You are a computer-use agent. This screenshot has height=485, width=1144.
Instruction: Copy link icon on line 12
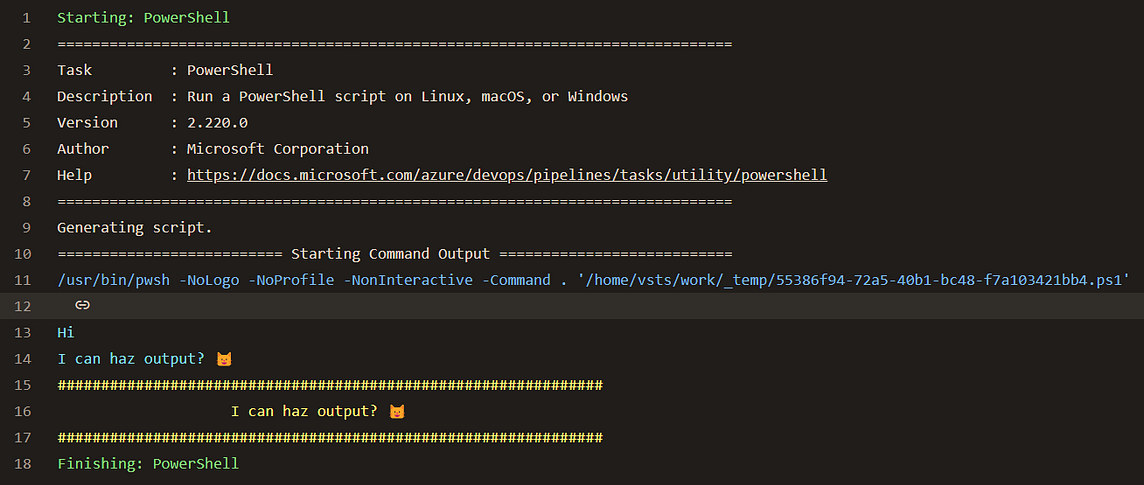(82, 306)
